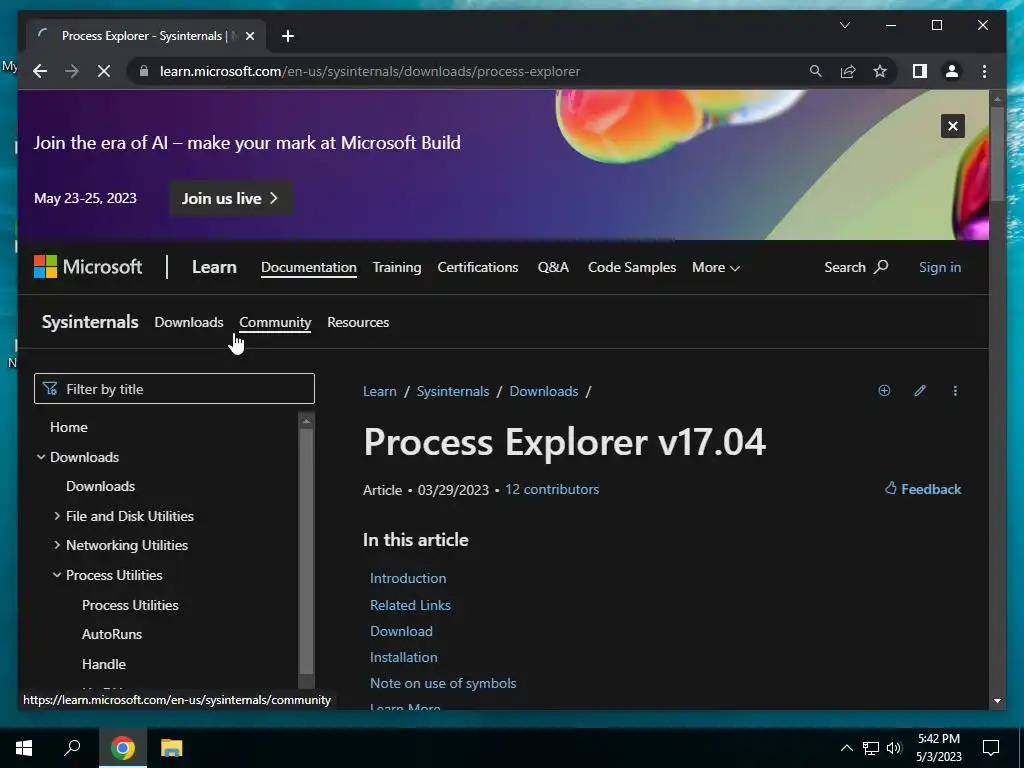This screenshot has height=768, width=1024.
Task: Open the article more-actions dots
Action: (x=955, y=391)
